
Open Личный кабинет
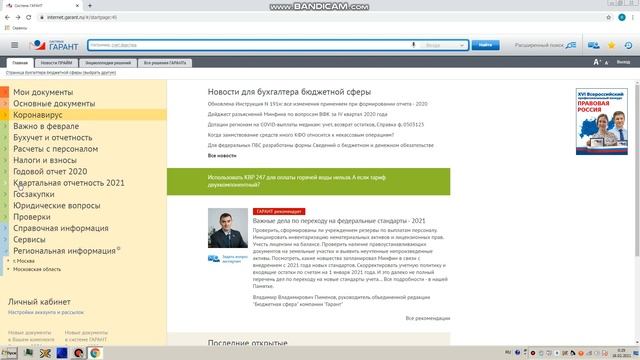pos(39,302)
